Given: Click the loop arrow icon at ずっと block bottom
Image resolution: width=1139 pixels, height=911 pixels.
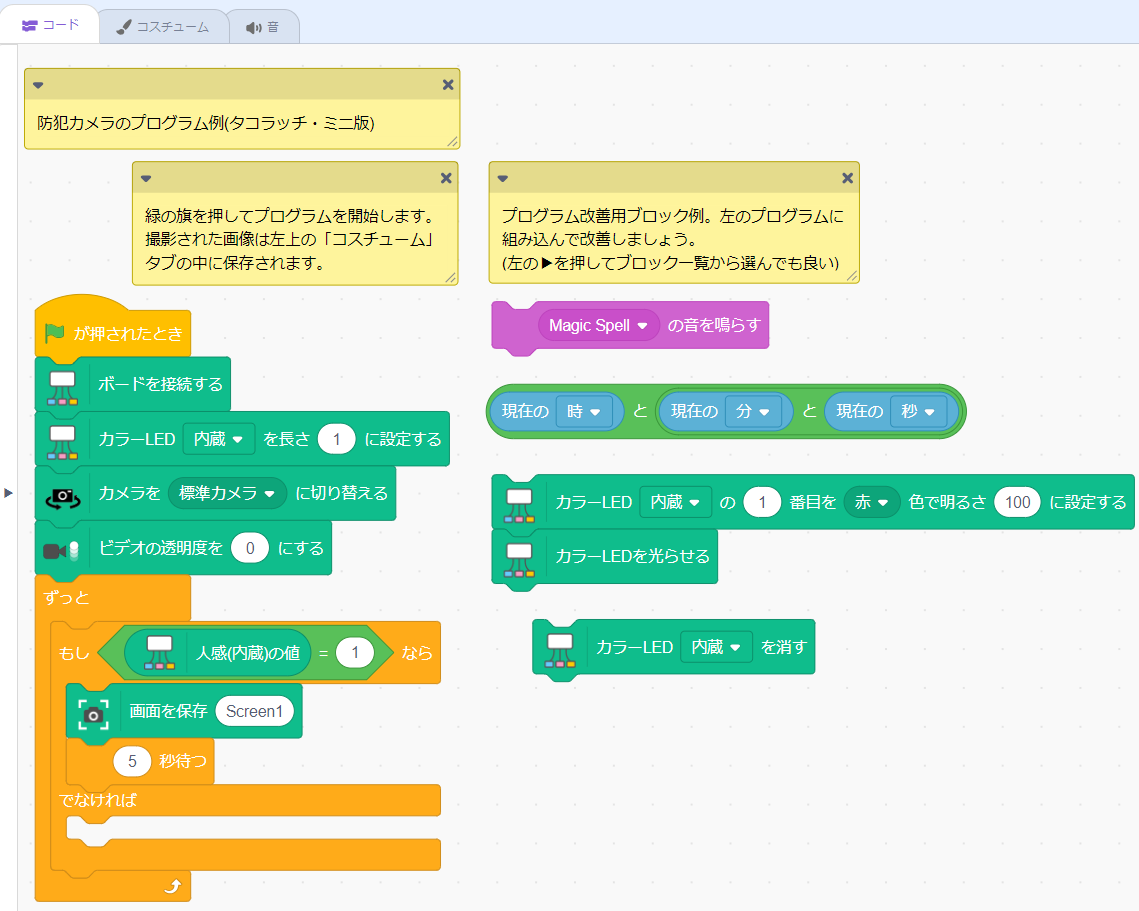Looking at the screenshot, I should coord(172,885).
